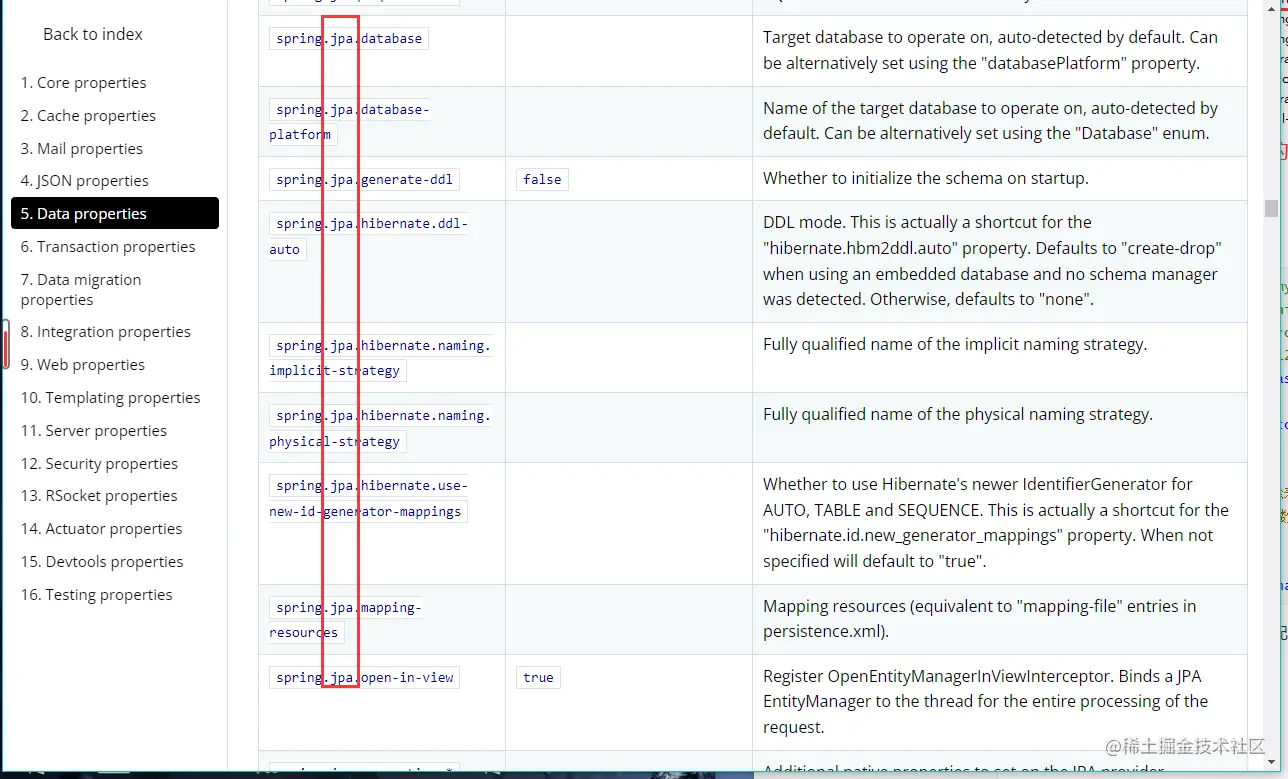The height and width of the screenshot is (779, 1288).
Task: Click description starting 'Mapping resources (equivalent to'
Action: (x=979, y=619)
